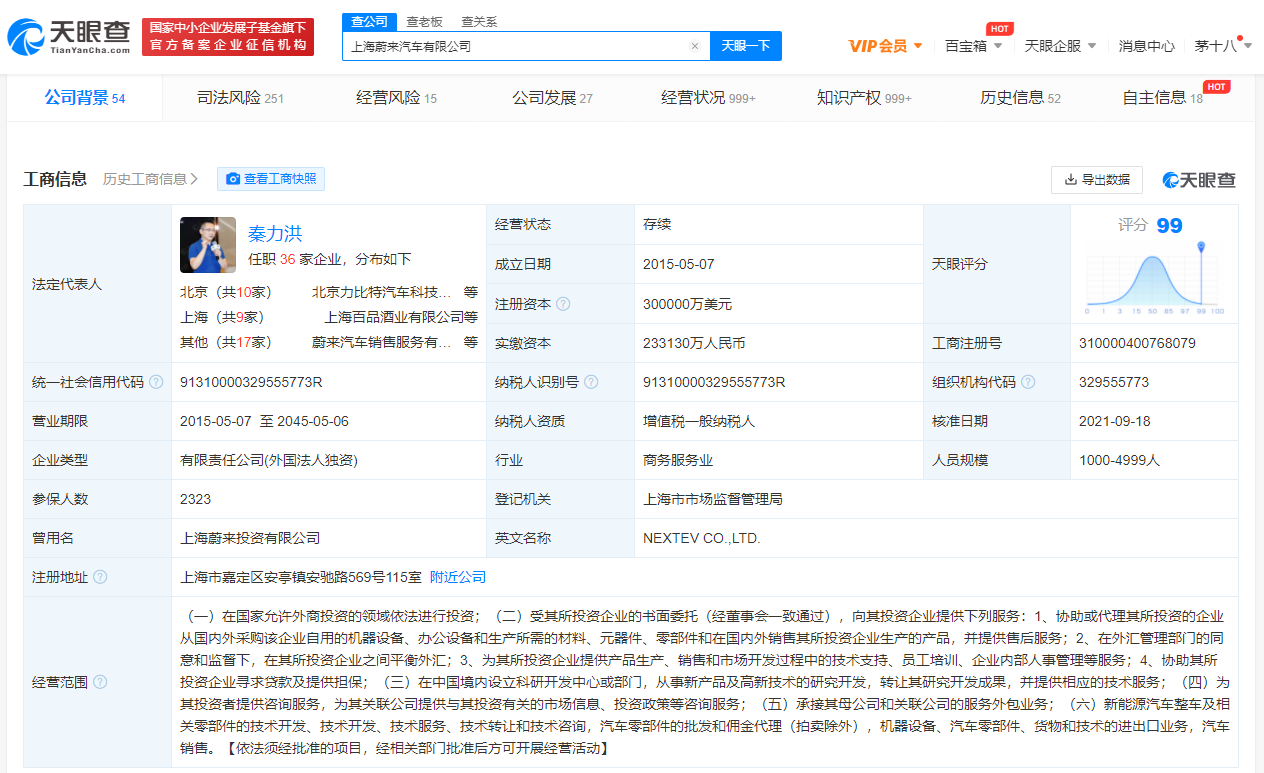Screen dimensions: 1264x773
Task: Open 查看工商快照 snapshot button
Action: [271, 179]
